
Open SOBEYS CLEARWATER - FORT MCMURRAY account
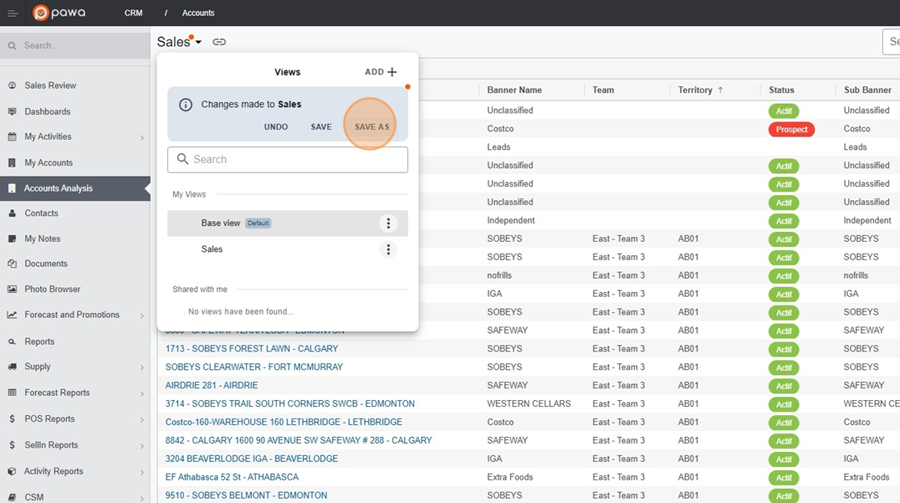(x=254, y=367)
